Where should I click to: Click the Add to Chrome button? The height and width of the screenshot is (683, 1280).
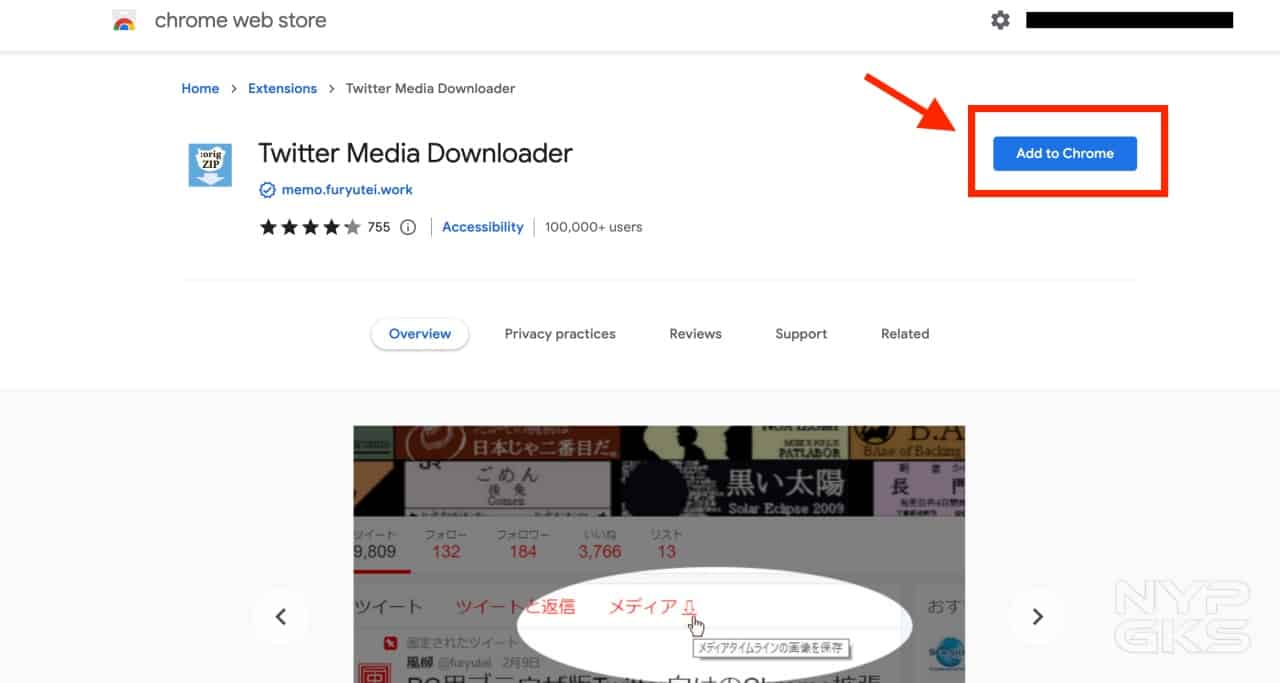pos(1065,153)
